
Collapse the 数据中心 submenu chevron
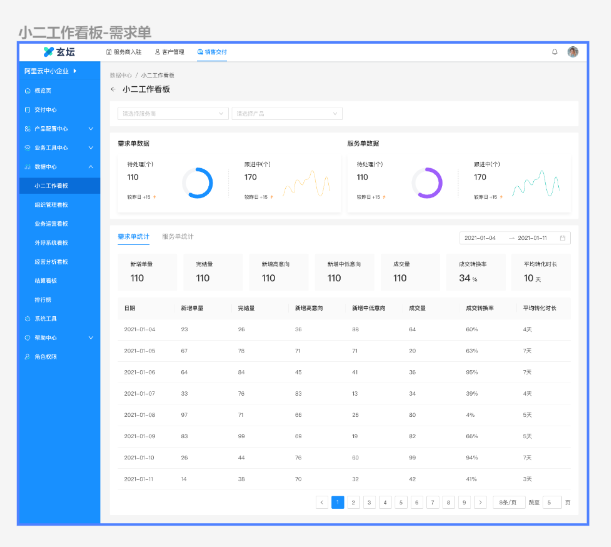tap(91, 167)
